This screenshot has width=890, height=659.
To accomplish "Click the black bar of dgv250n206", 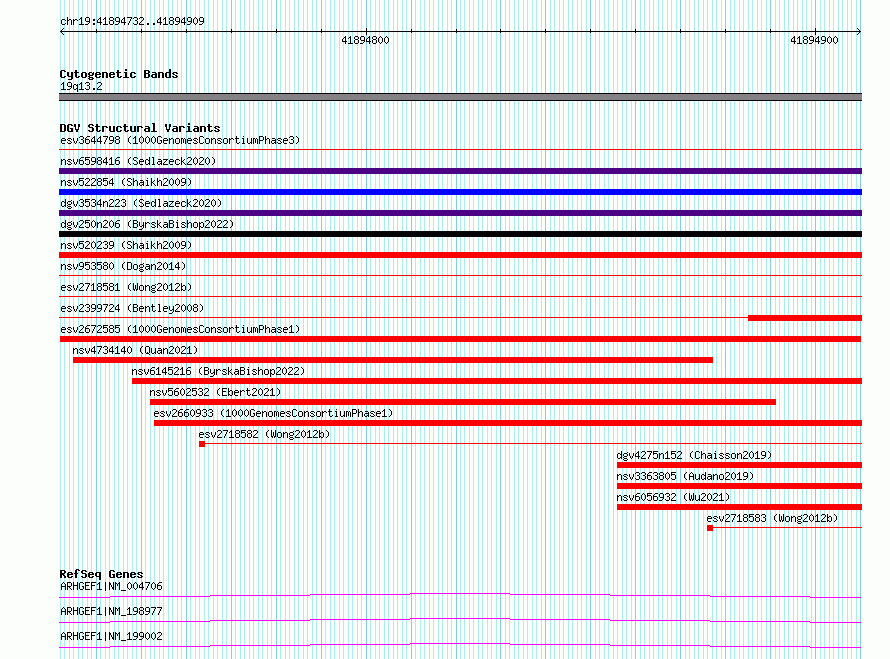I will (460, 234).
